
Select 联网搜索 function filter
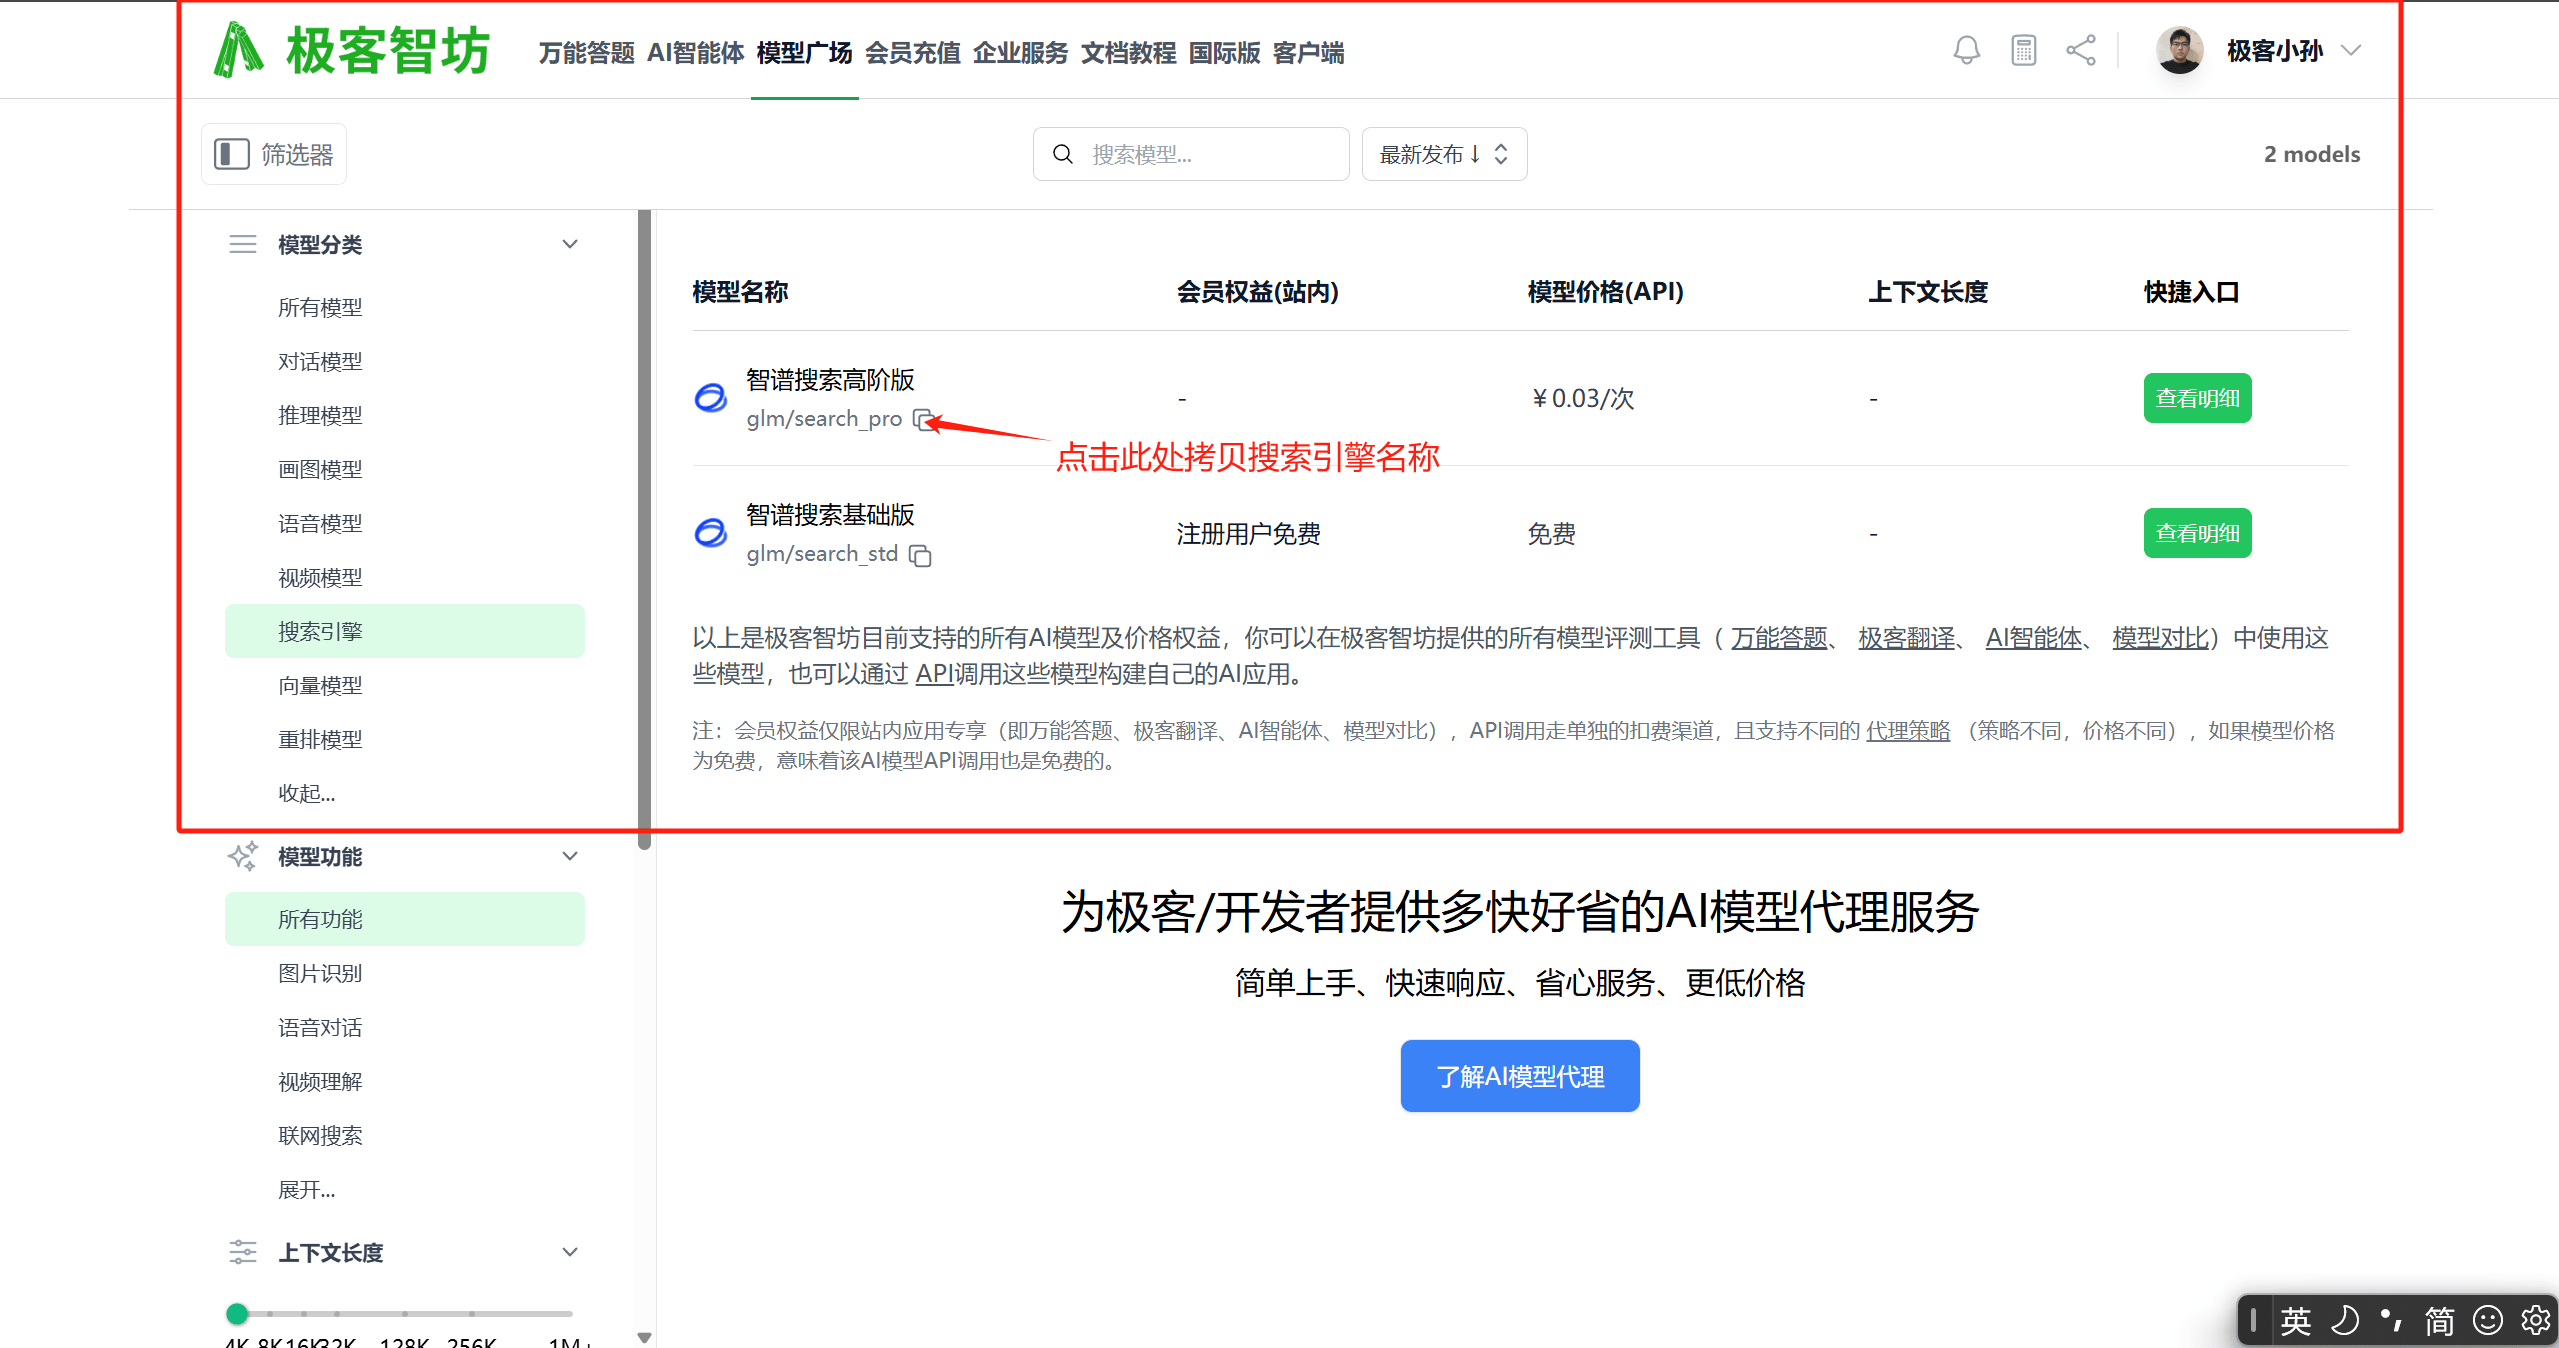coord(405,1135)
